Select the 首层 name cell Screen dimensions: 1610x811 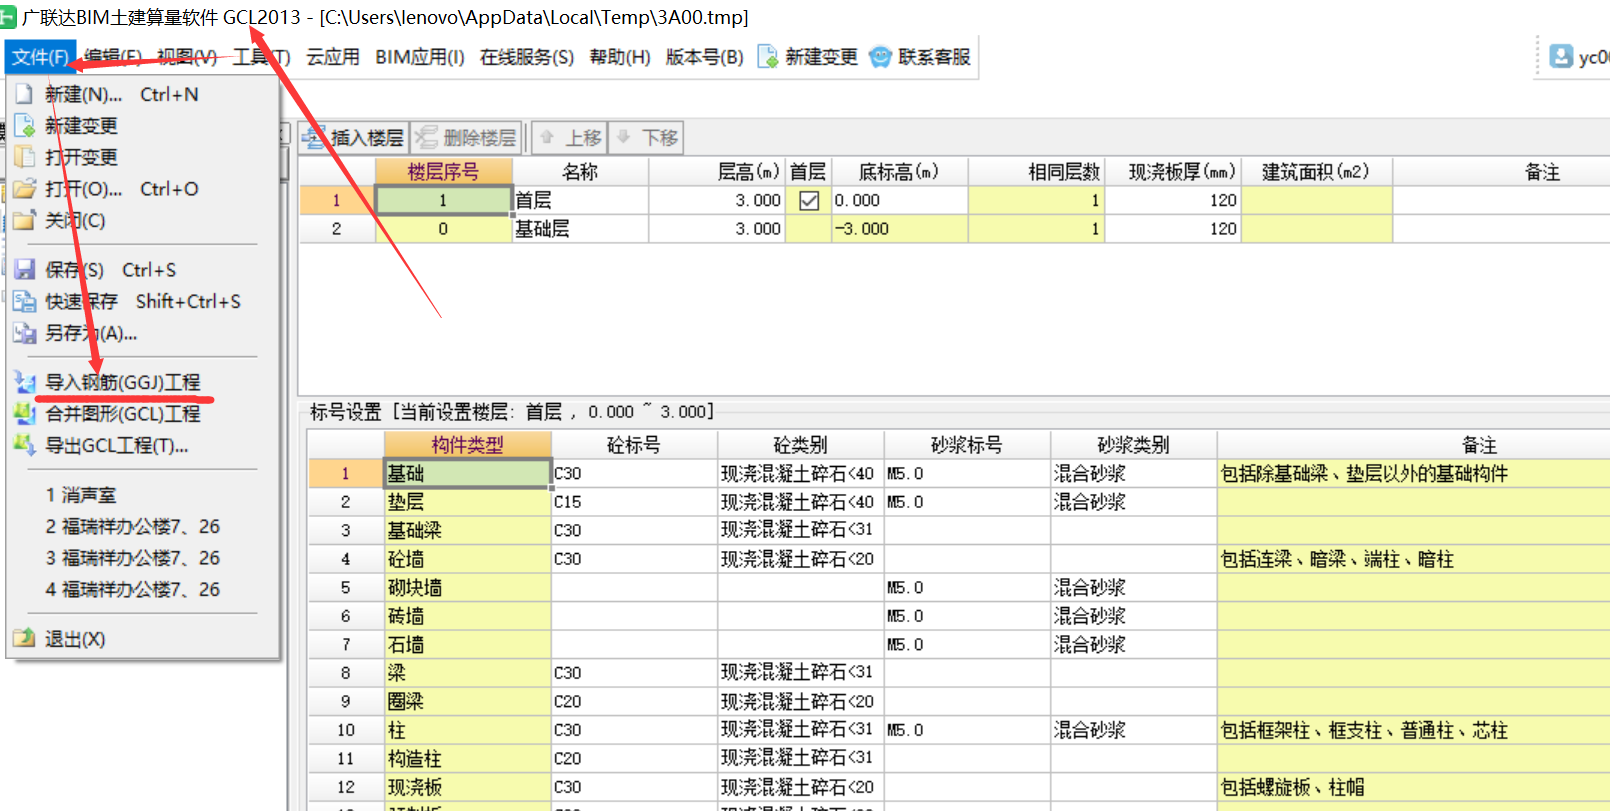click(580, 201)
